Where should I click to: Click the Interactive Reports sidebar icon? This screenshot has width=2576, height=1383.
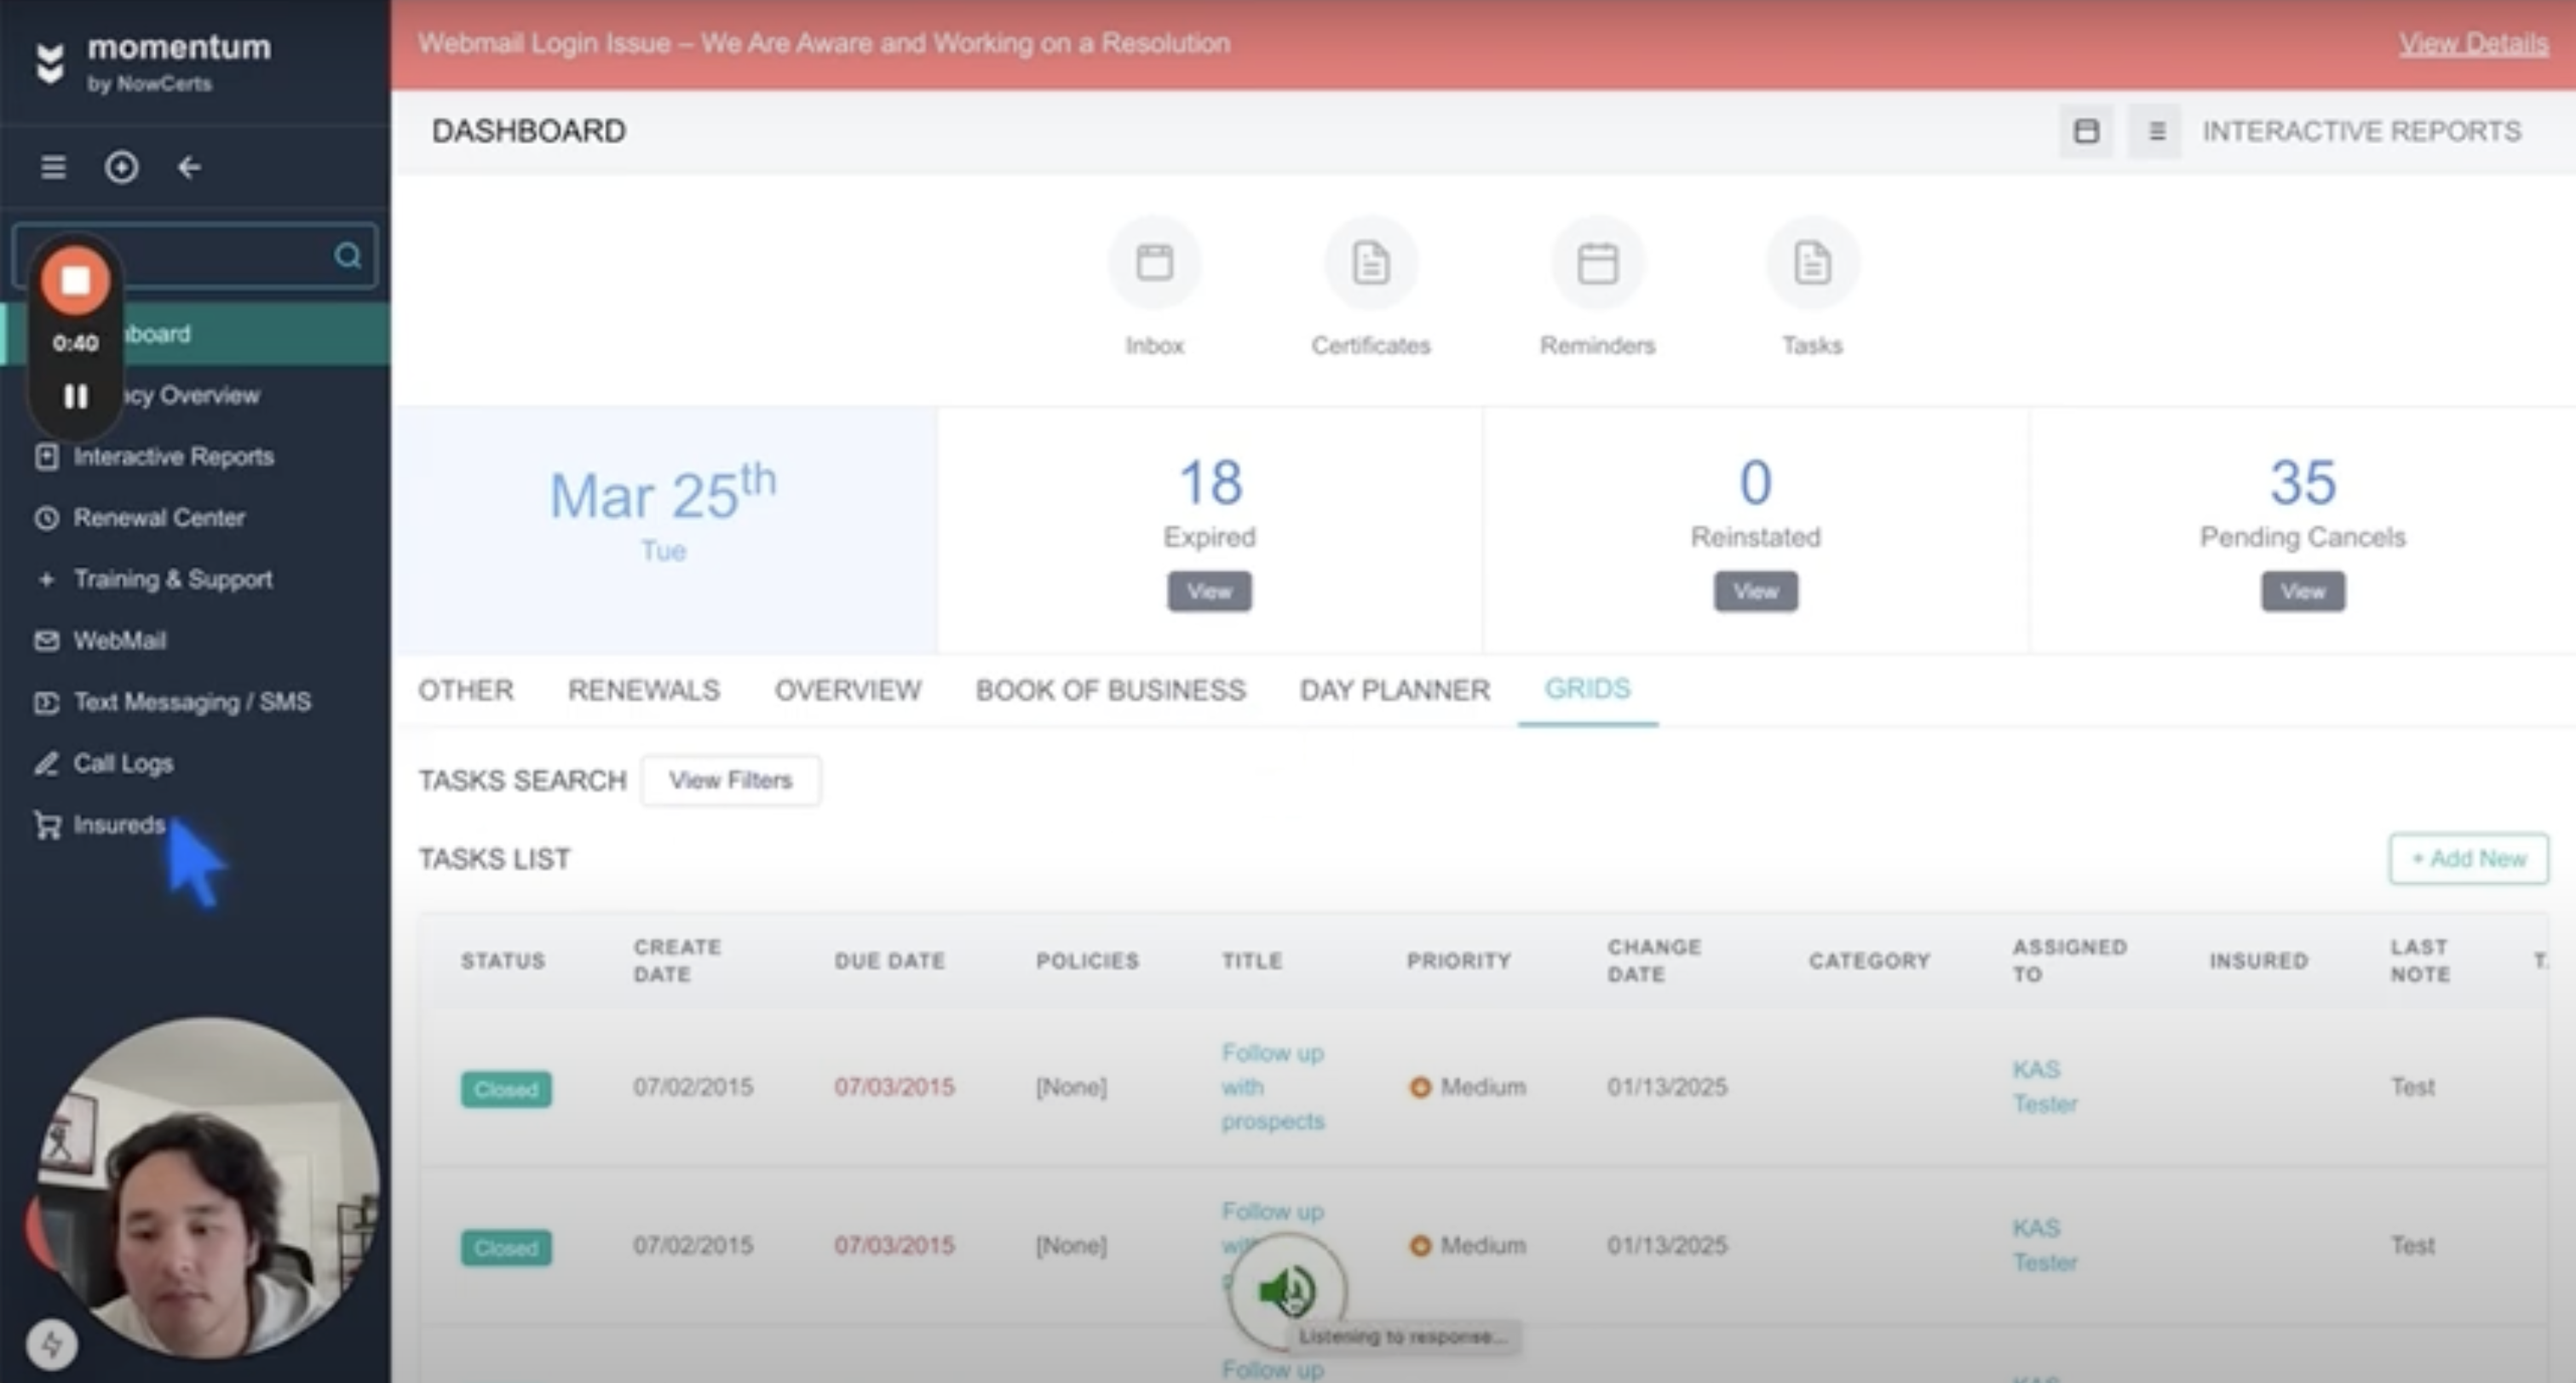[x=46, y=457]
